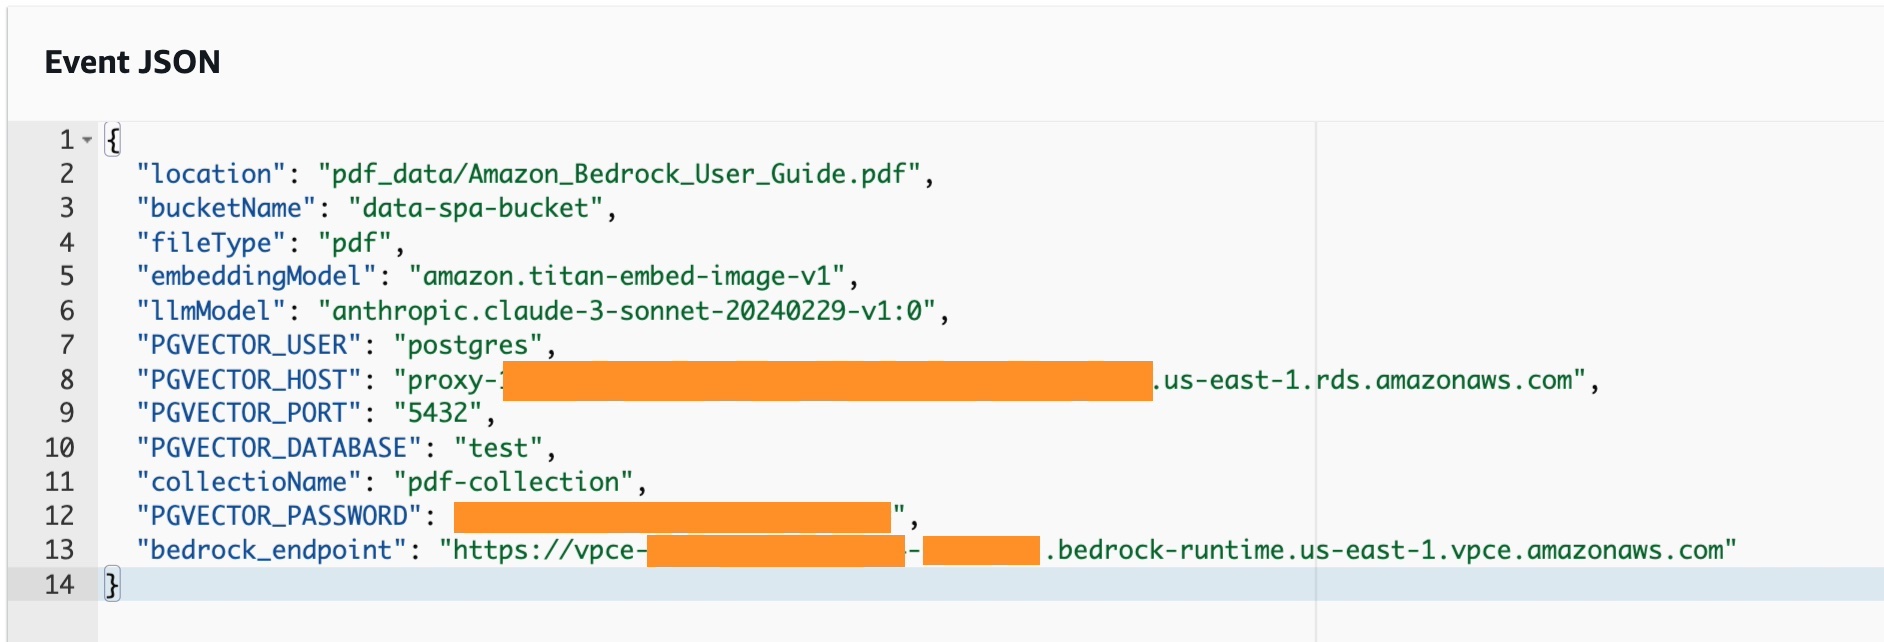Click the "test" database value
Image resolution: width=1884 pixels, height=642 pixels.
coord(498,448)
